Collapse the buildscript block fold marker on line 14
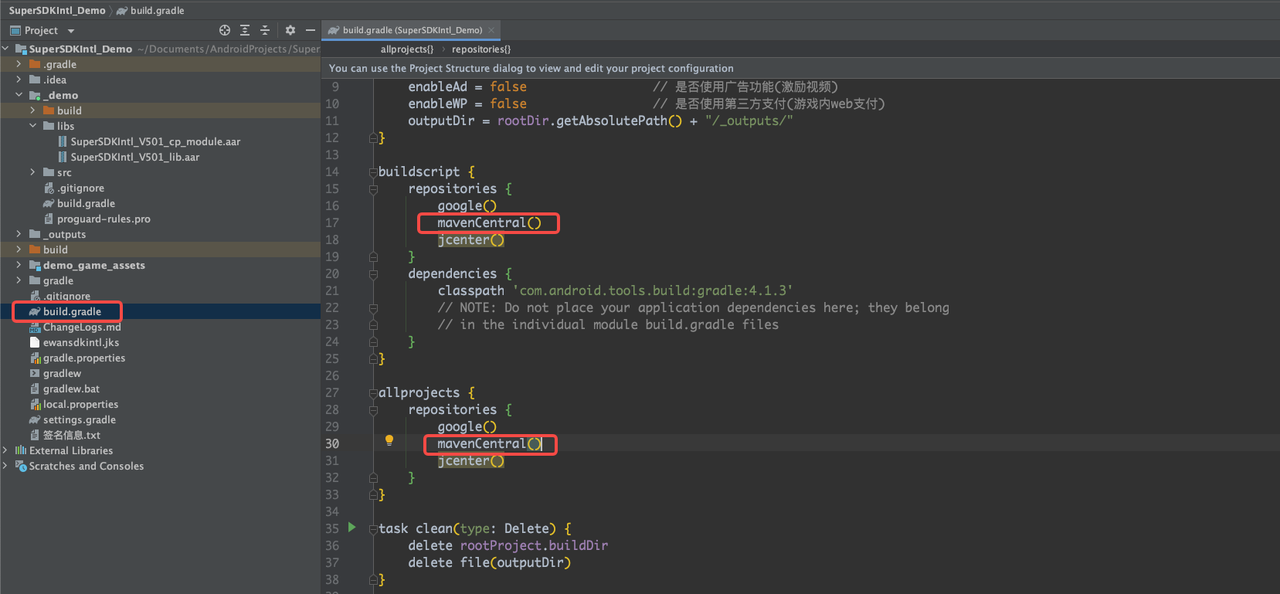 click(373, 172)
